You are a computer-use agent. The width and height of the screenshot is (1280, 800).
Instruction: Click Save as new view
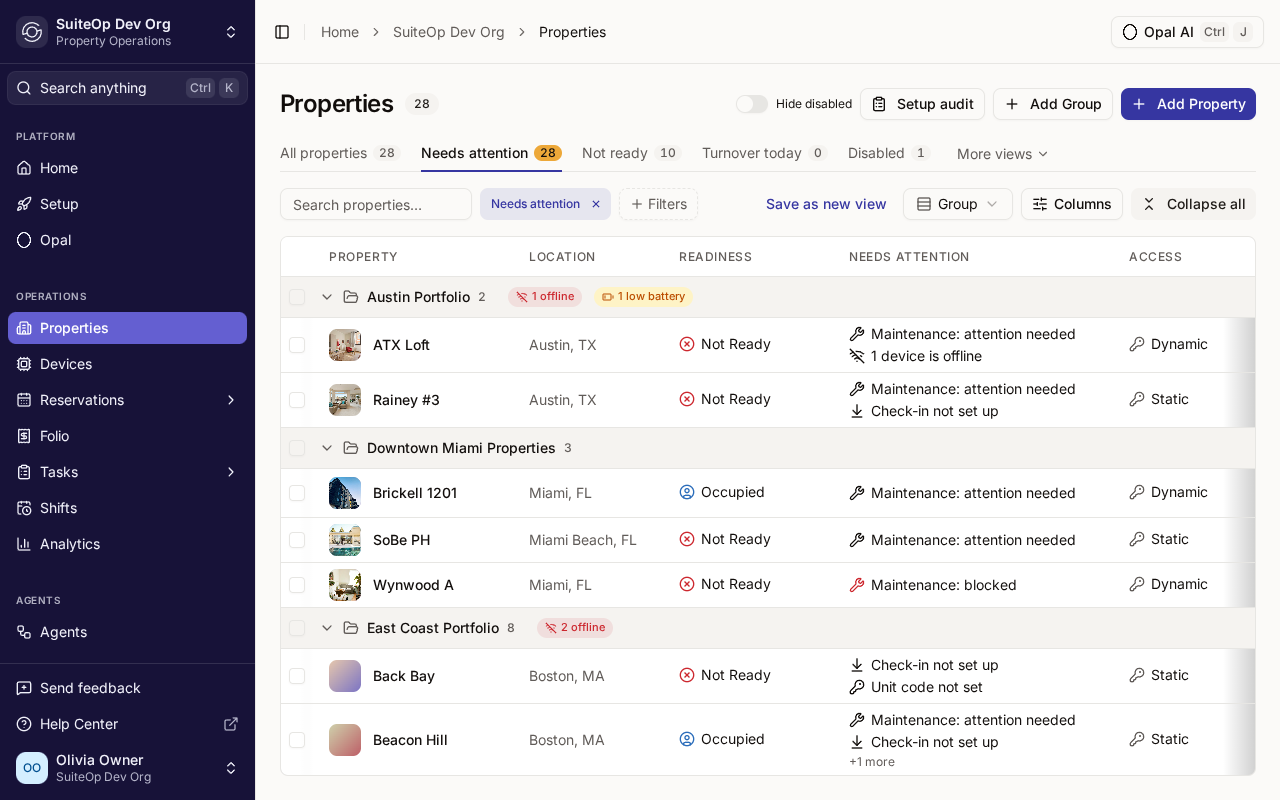(826, 204)
